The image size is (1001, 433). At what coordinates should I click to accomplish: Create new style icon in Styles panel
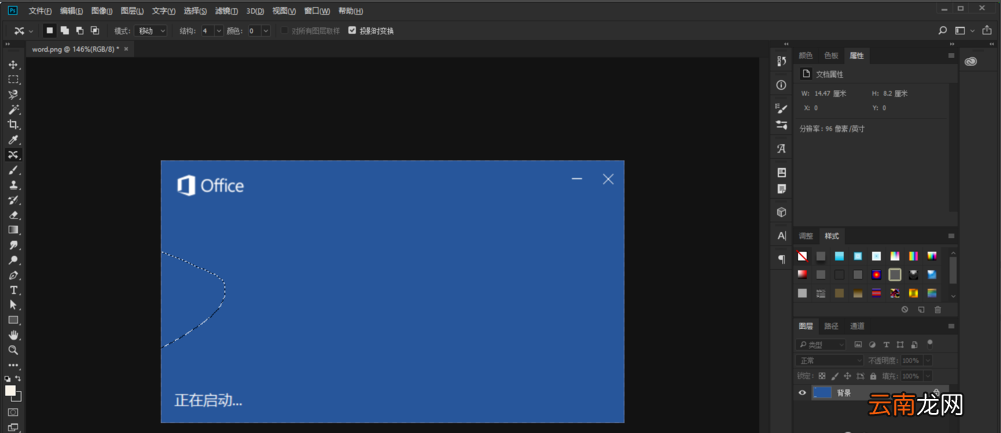(x=921, y=310)
